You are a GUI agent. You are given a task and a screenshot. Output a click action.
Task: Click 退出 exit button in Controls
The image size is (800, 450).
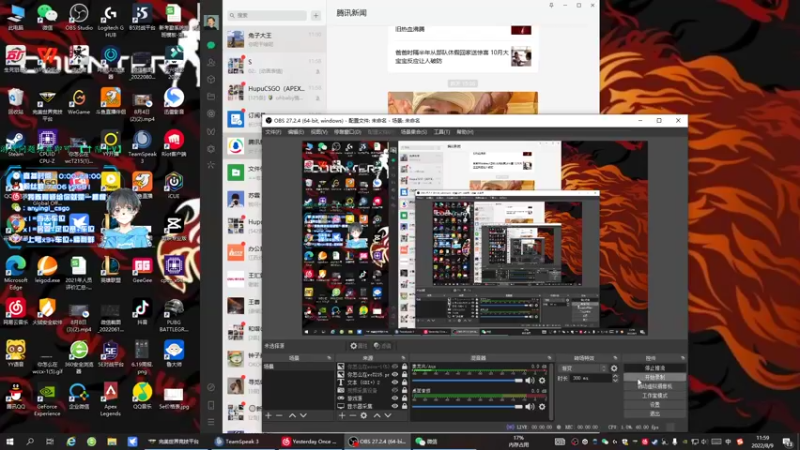[x=655, y=414]
